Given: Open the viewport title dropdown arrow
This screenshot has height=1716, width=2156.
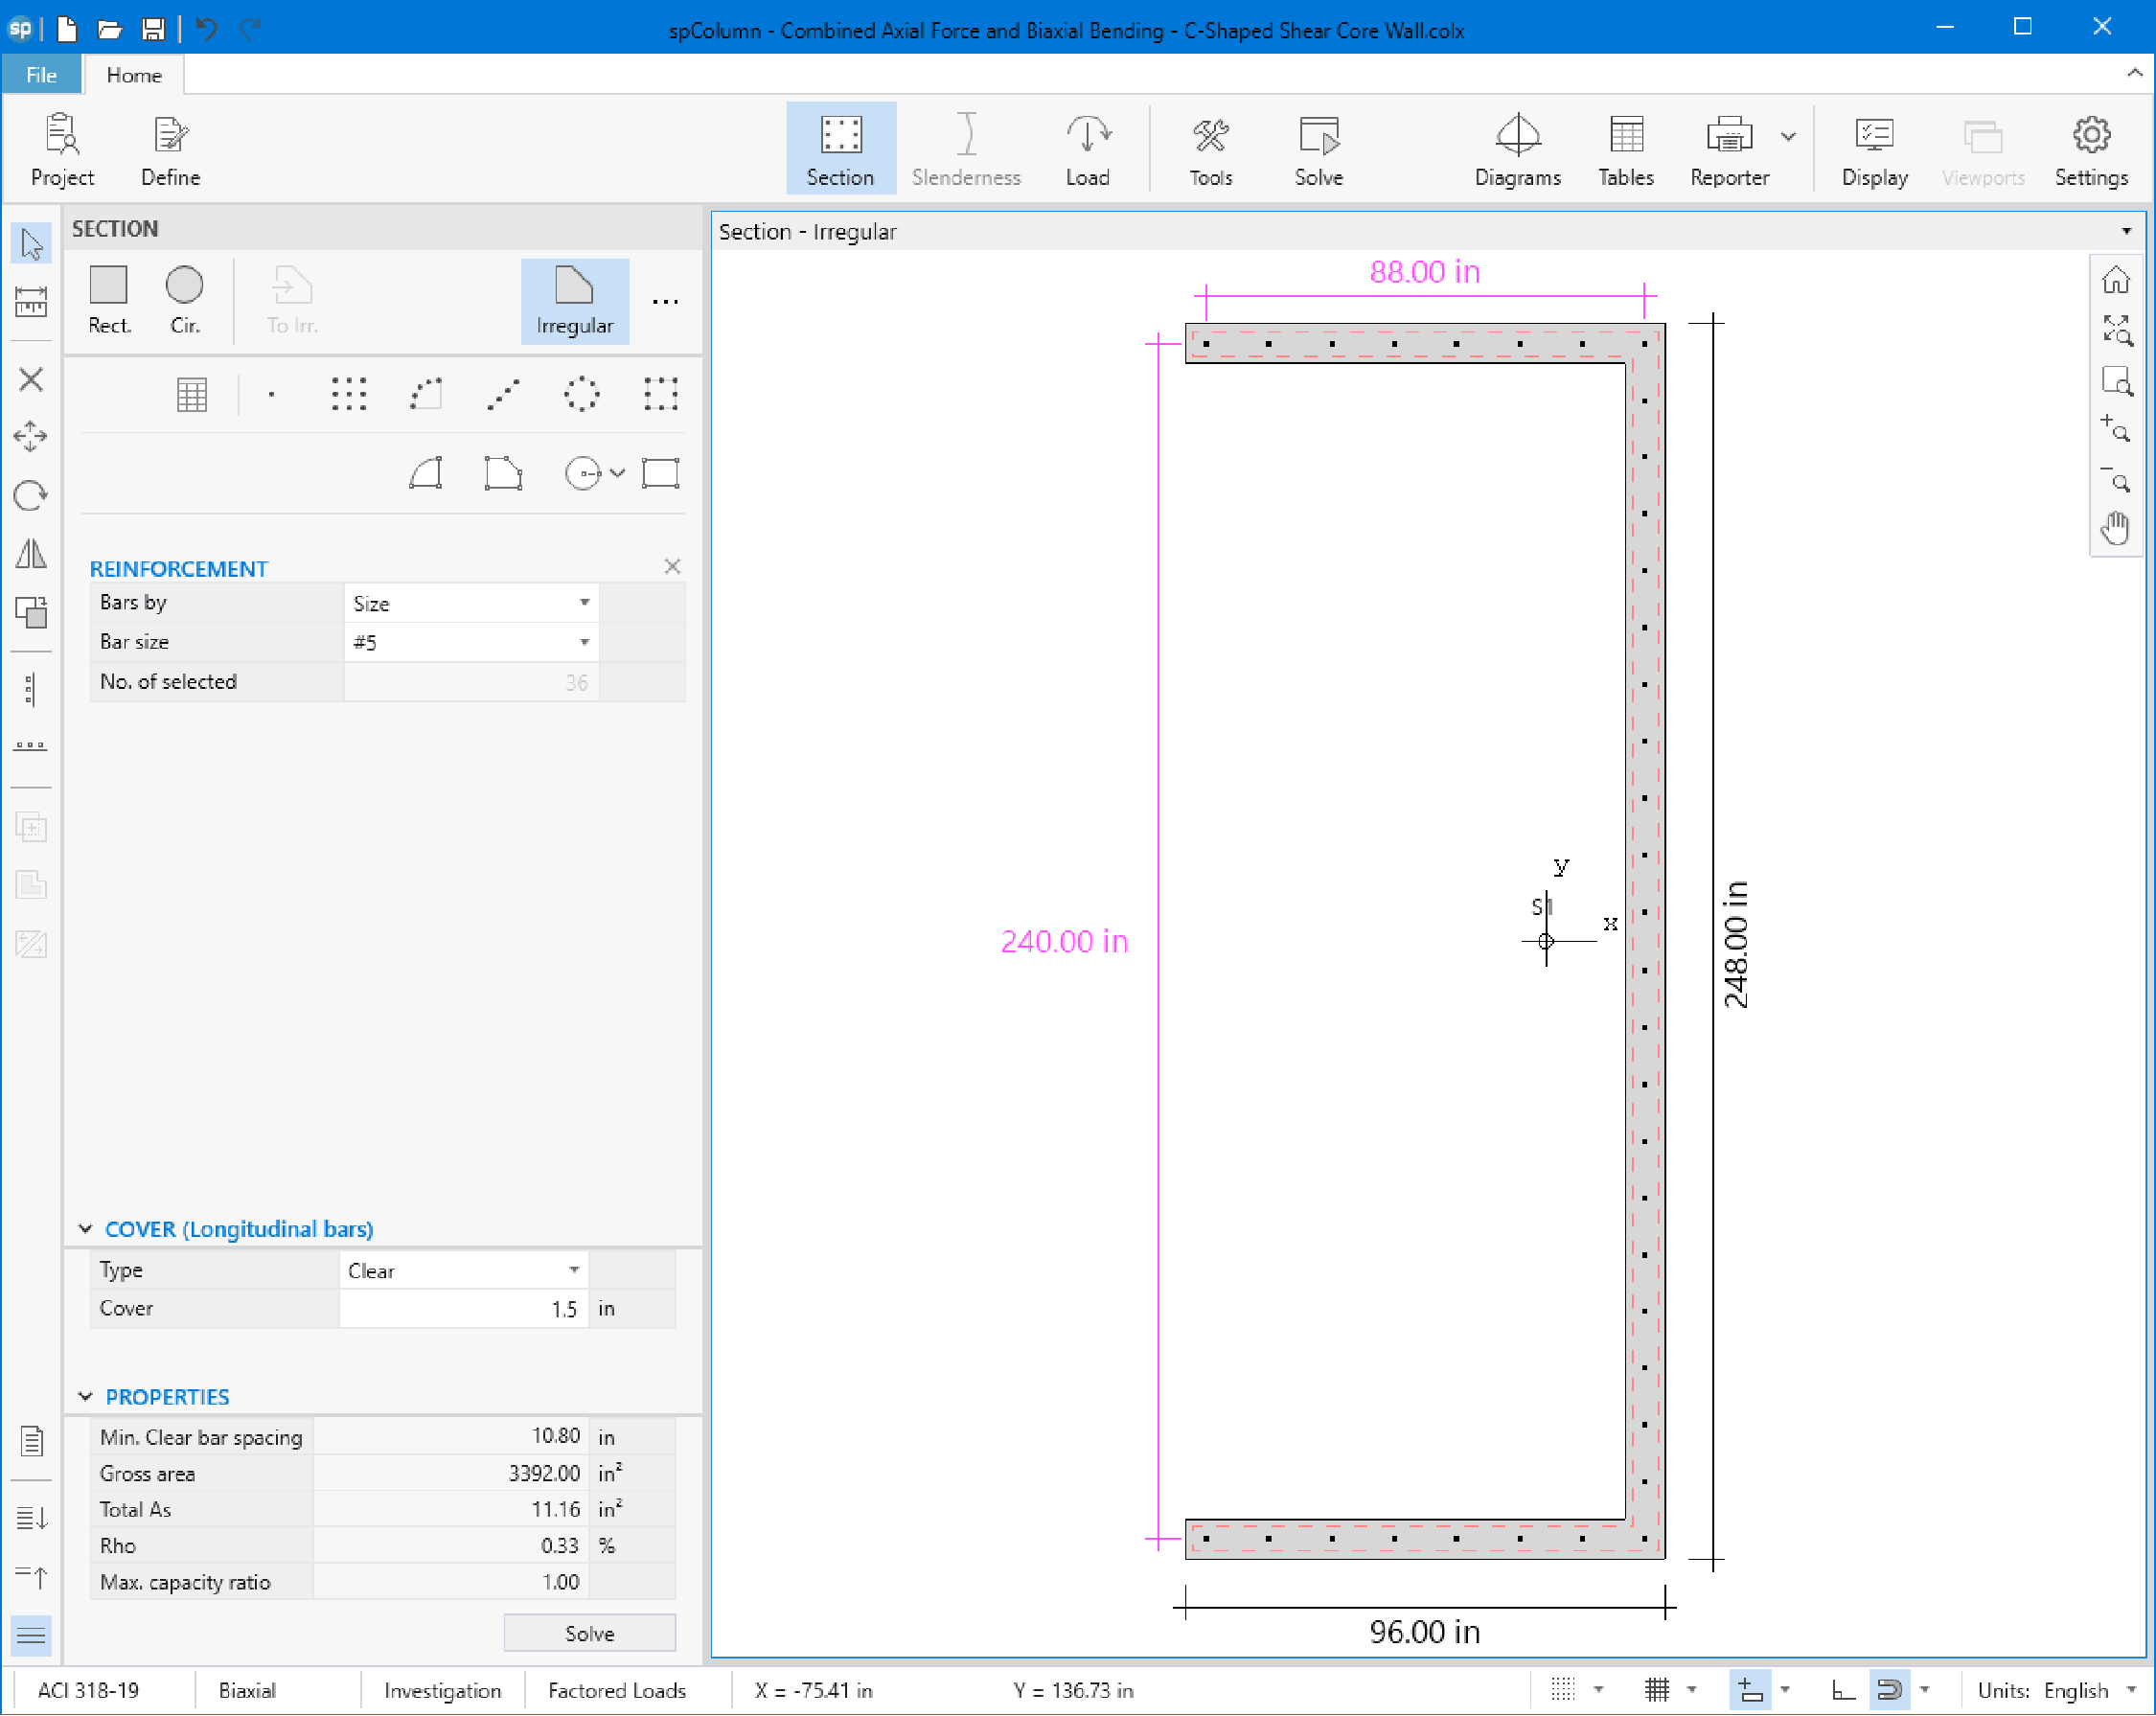Looking at the screenshot, I should [2126, 231].
